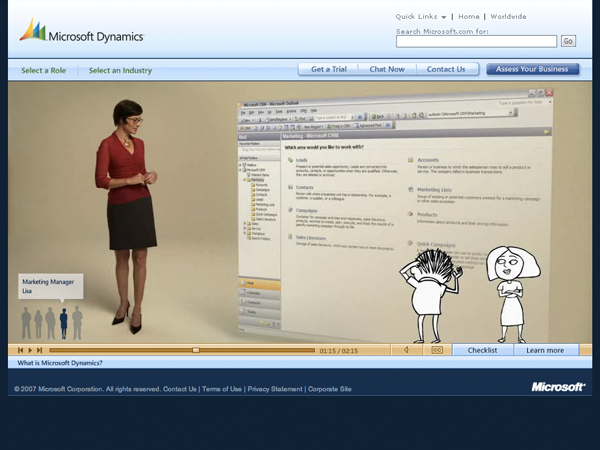Click the Marketing Manager Lisa tooltip

pos(51,286)
